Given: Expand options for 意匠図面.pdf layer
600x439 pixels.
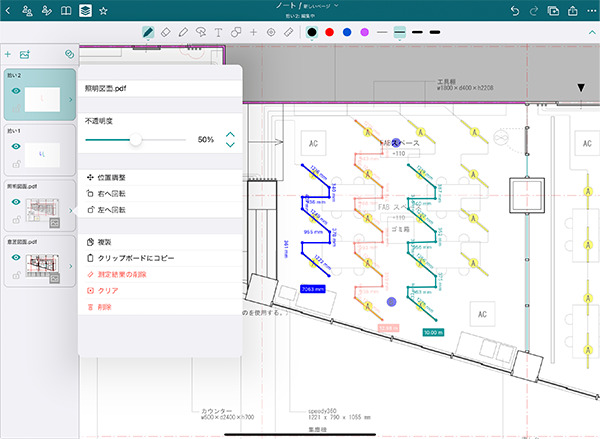Looking at the screenshot, I should [x=71, y=266].
